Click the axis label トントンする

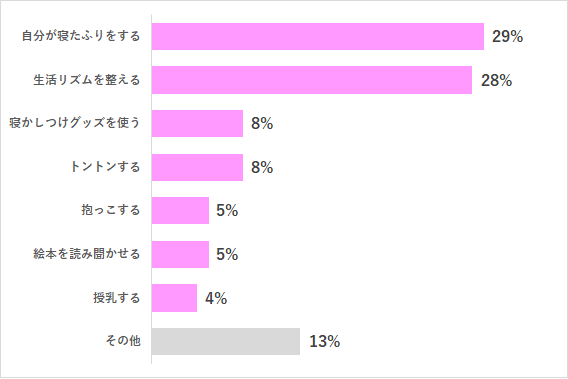tap(105, 167)
